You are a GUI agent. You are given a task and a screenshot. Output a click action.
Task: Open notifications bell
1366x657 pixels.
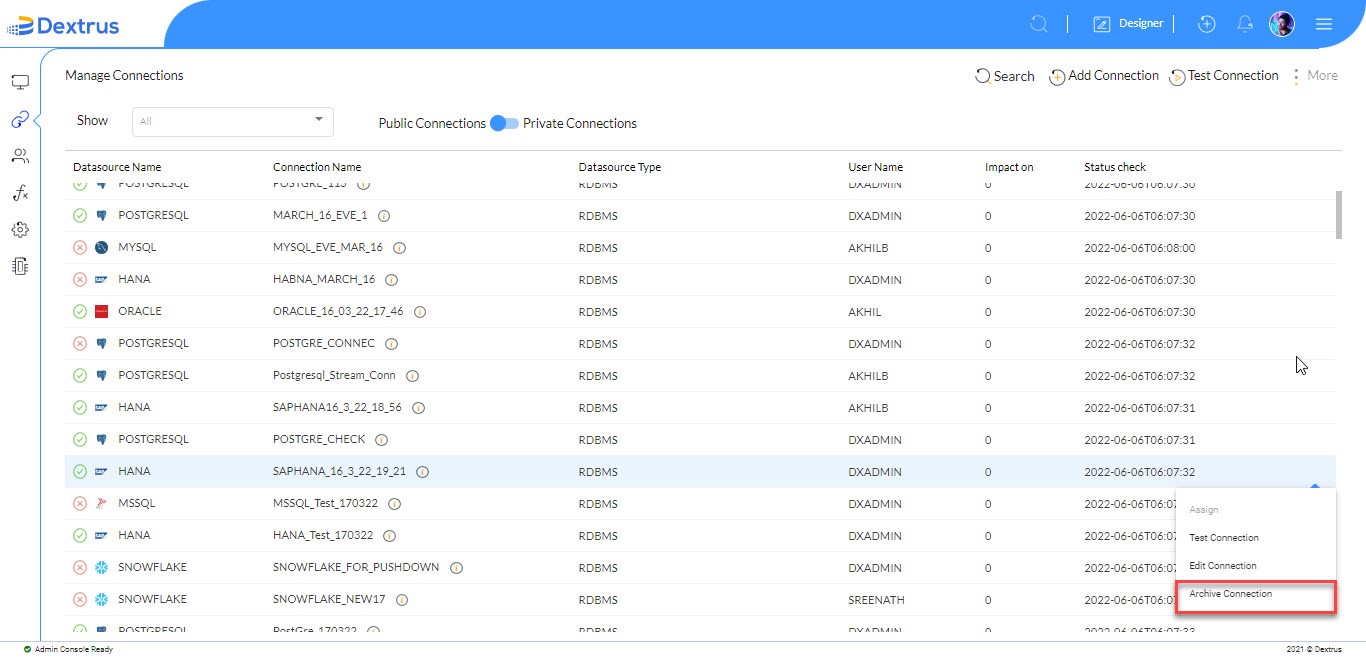[x=1245, y=24]
